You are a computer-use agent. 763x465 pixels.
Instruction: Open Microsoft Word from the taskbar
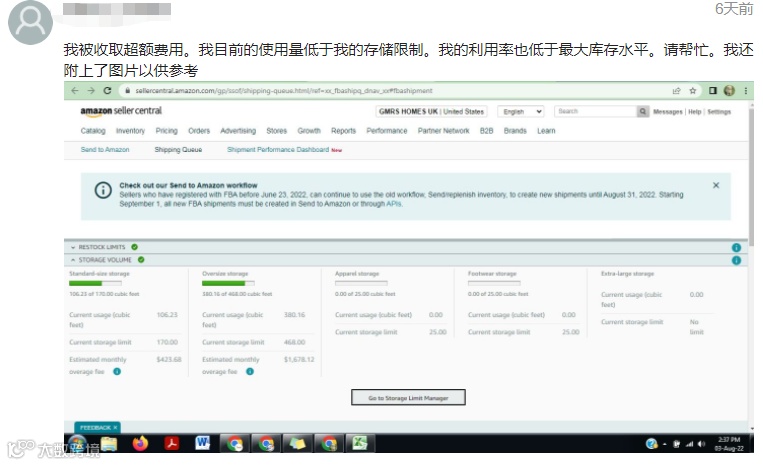202,443
